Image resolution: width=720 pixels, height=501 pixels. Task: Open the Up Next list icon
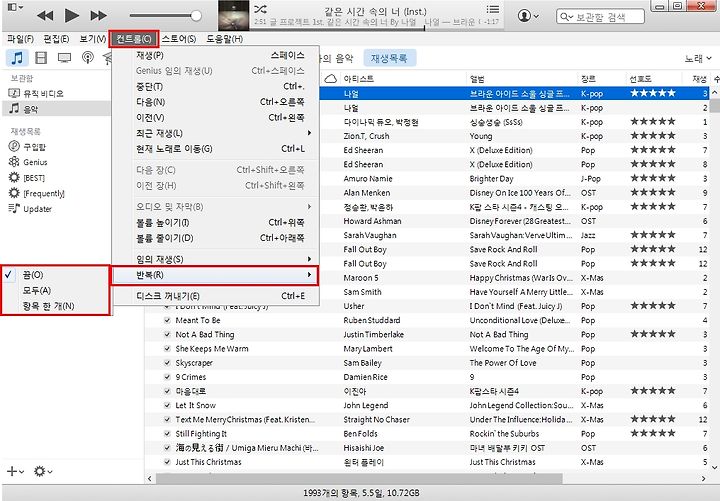[493, 9]
